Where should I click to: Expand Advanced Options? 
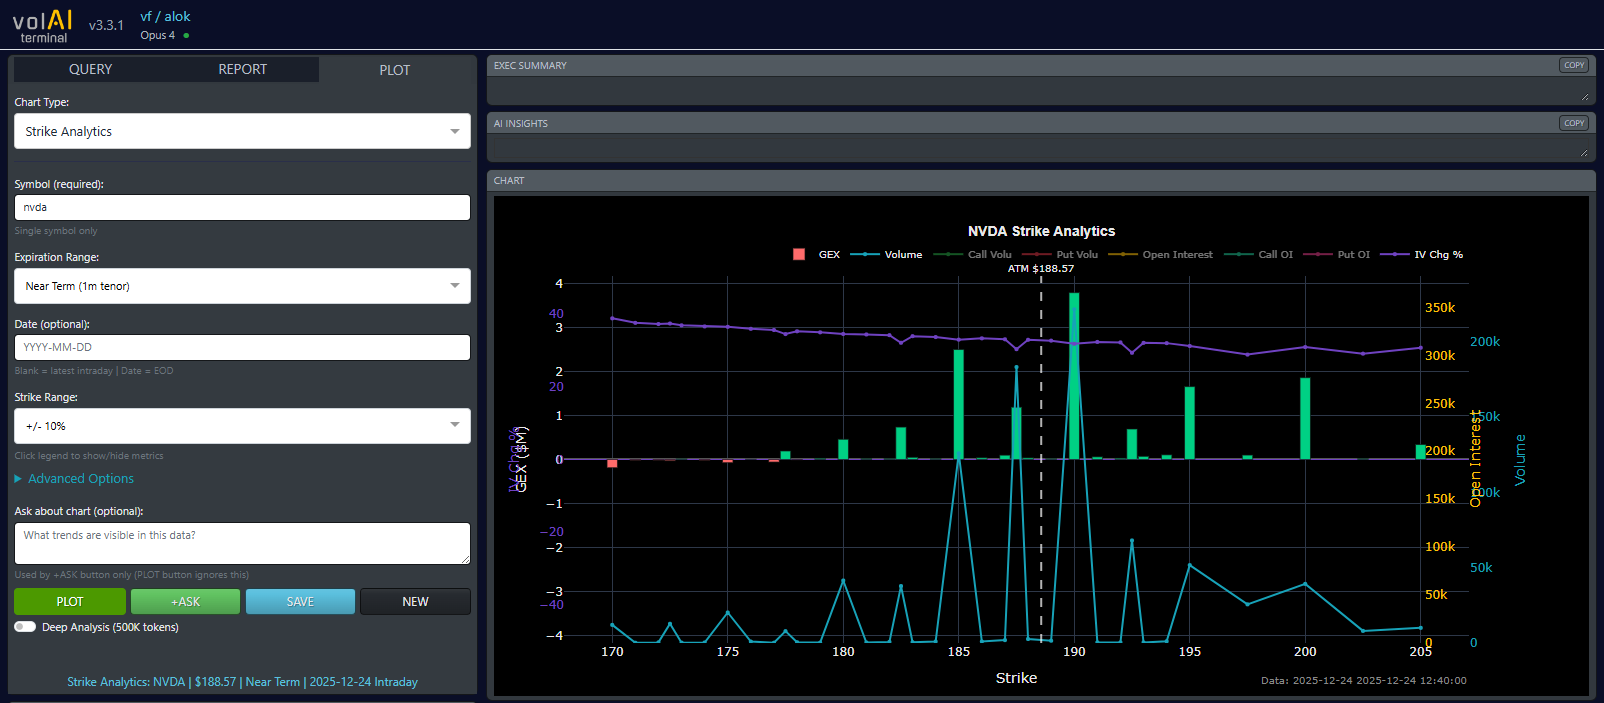click(74, 479)
